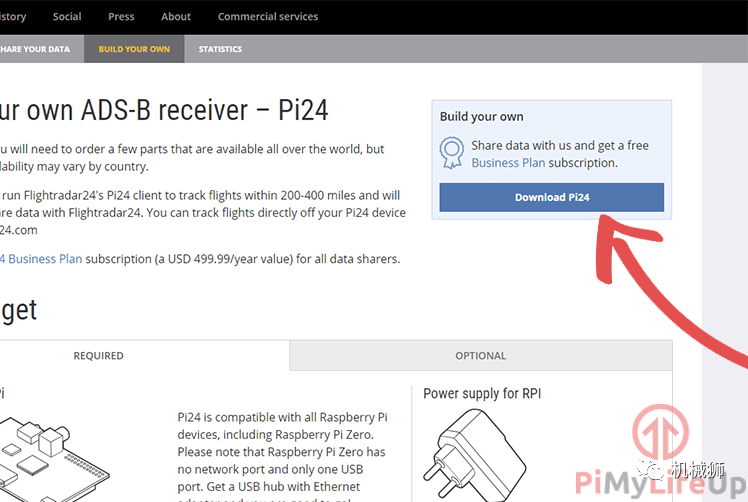
Task: Open the About menu item
Action: [176, 17]
